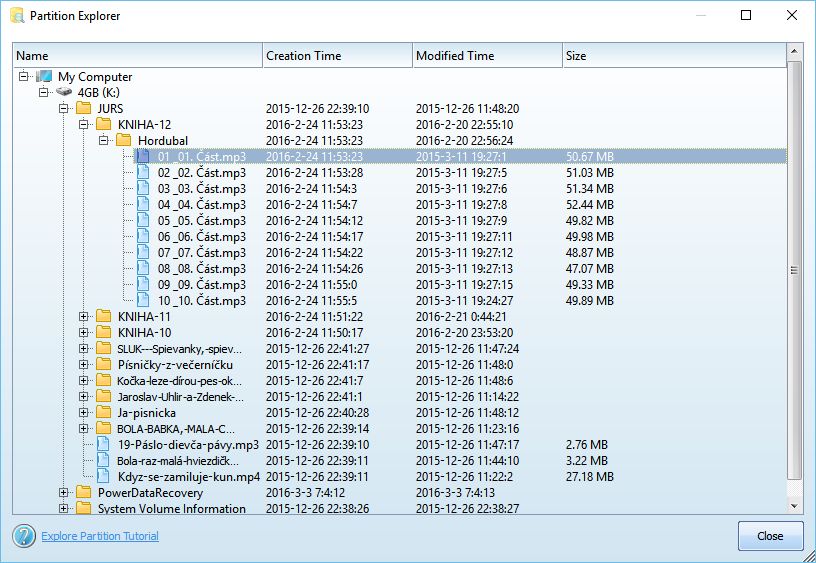Click modified time 2015-12-26 22:38:27

point(467,508)
